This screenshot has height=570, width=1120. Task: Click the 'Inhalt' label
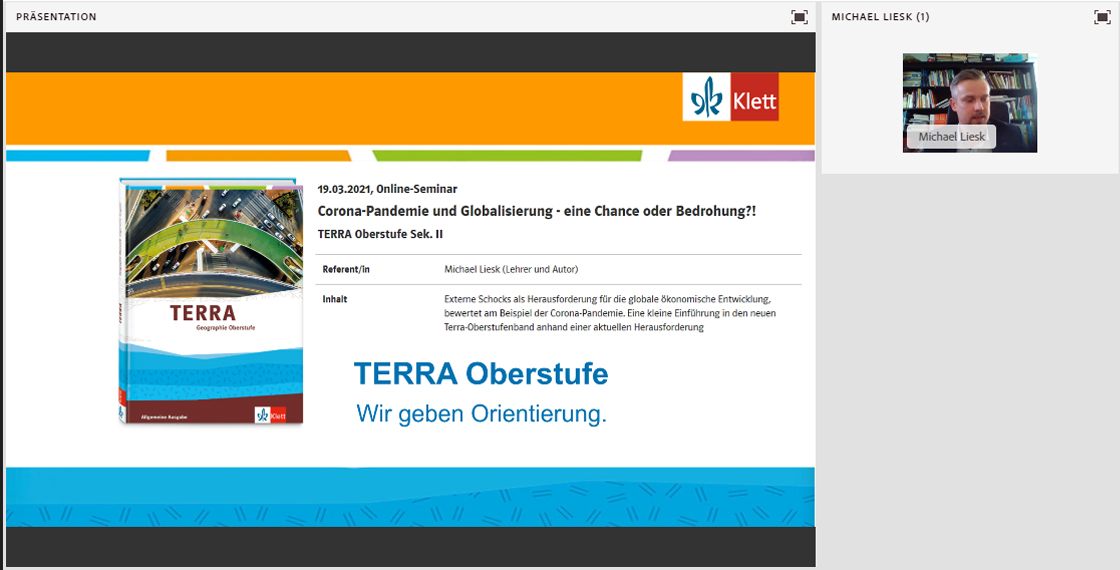coord(335,299)
